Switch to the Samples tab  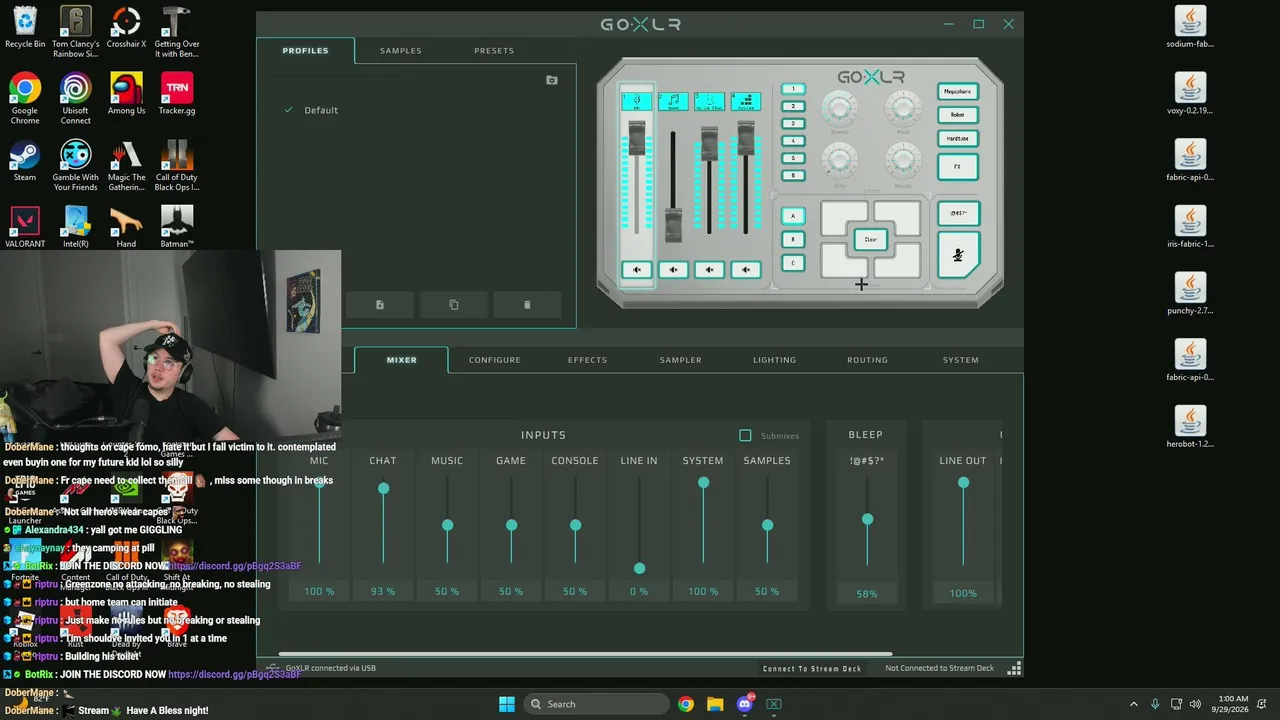[x=401, y=51]
